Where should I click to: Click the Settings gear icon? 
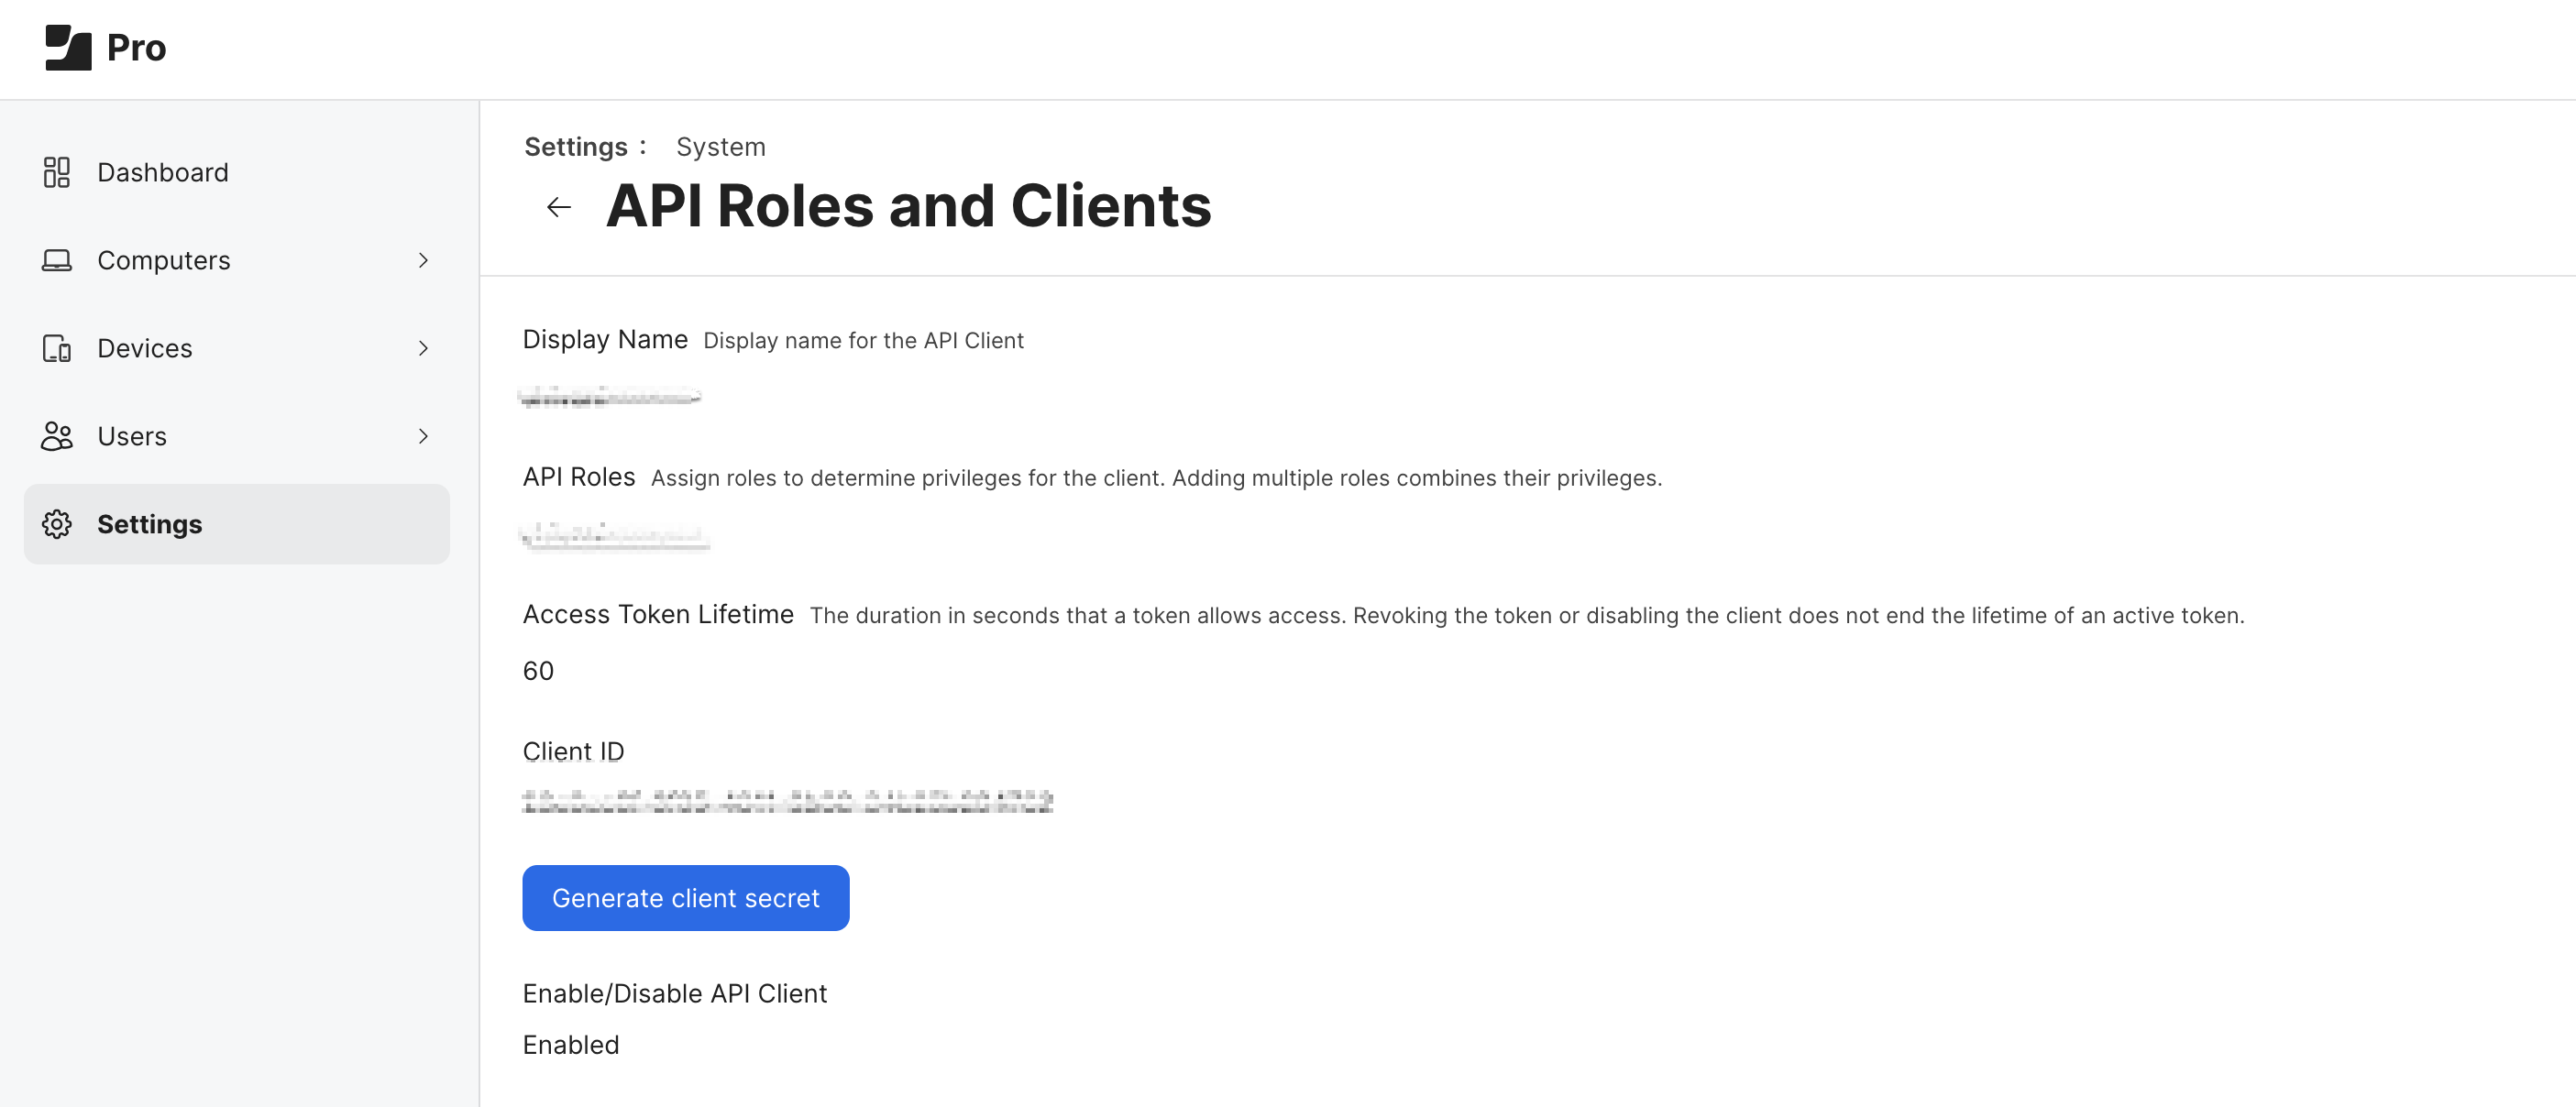click(57, 523)
